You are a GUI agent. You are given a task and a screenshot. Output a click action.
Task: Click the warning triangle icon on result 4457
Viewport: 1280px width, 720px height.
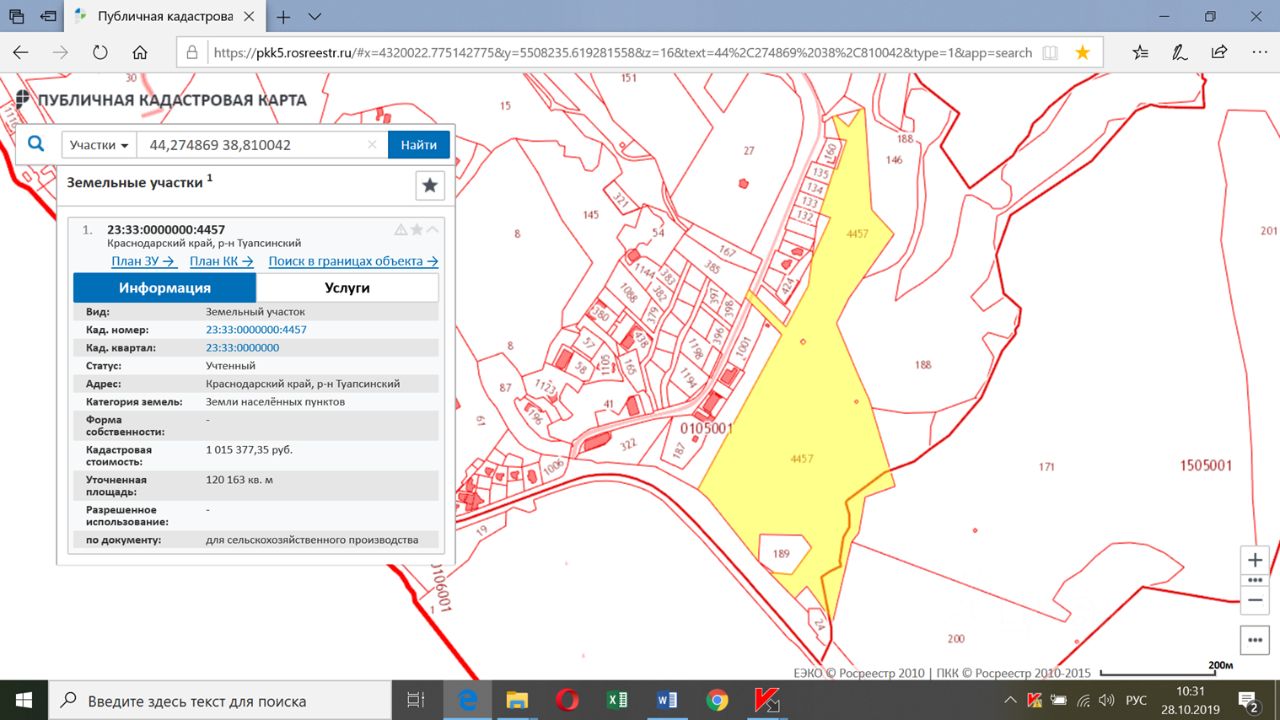coord(401,229)
